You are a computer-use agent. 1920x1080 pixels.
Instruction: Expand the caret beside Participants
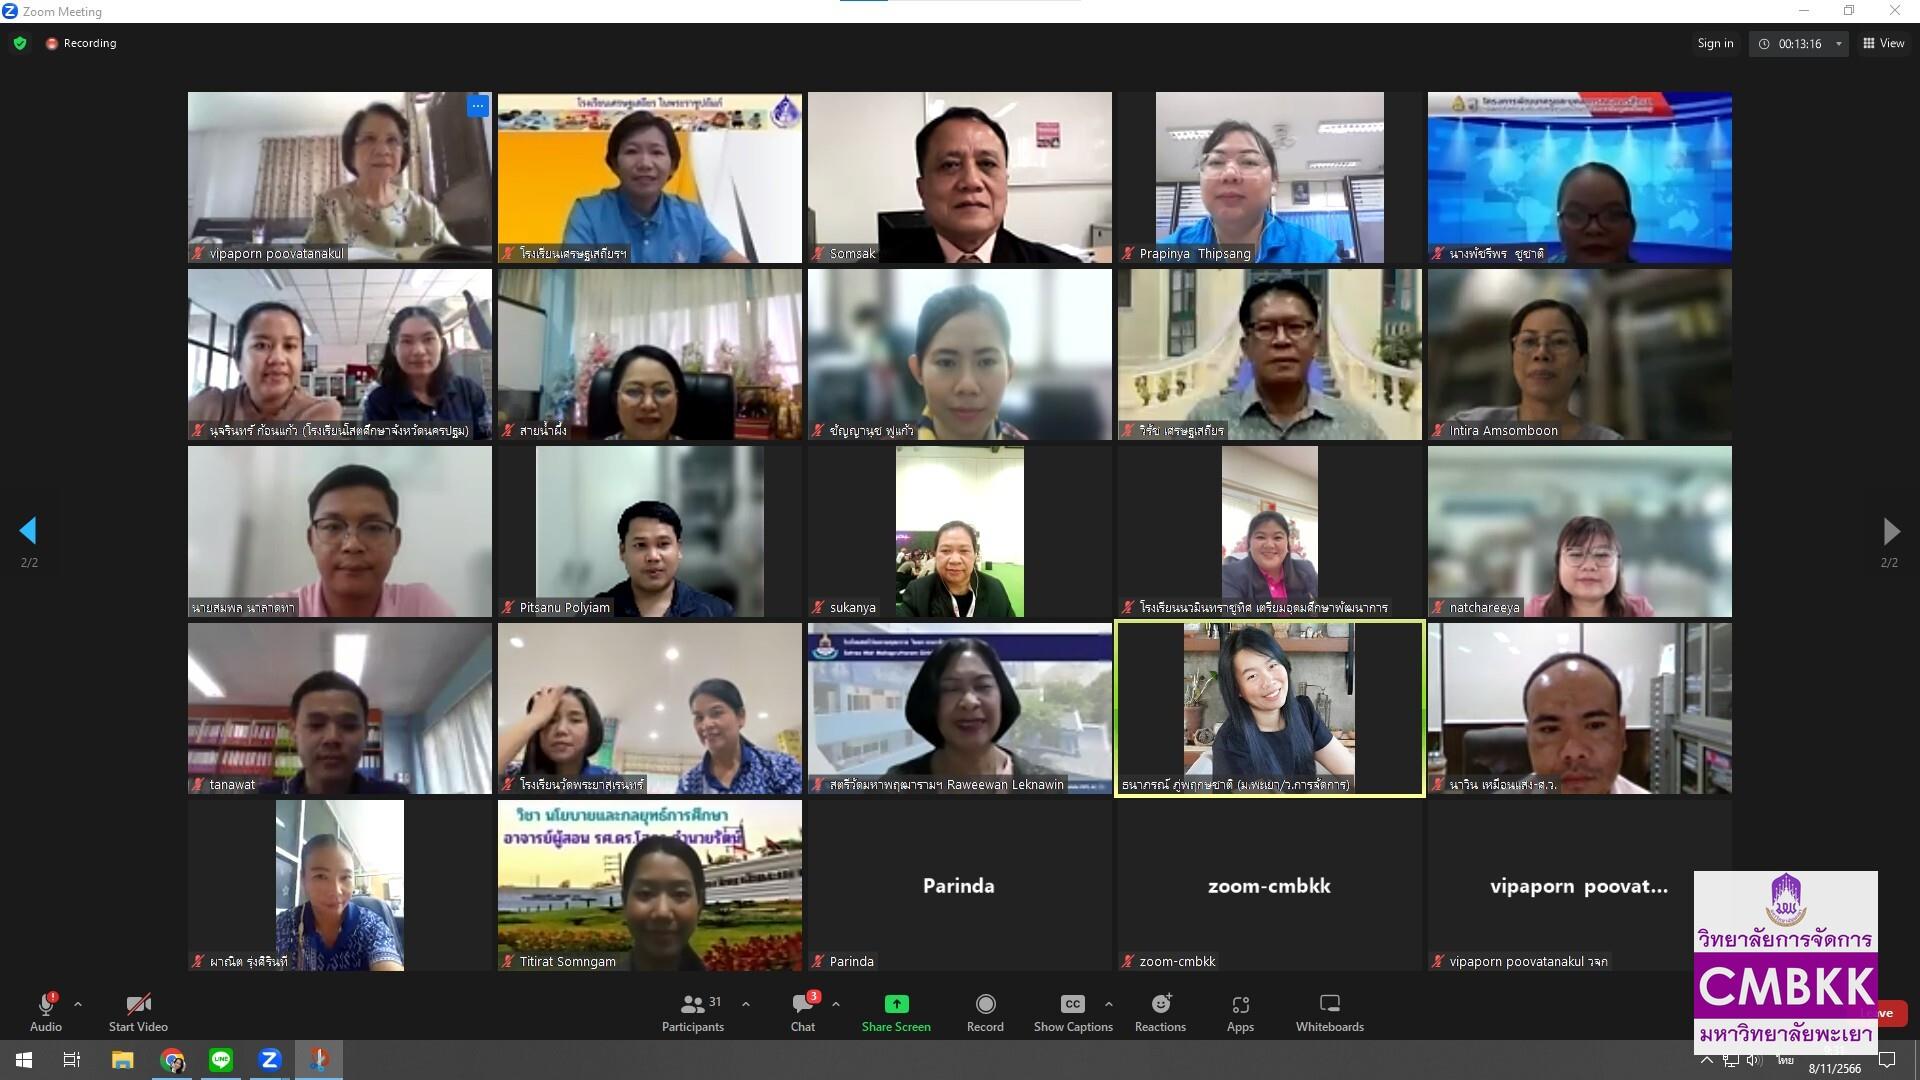coord(745,1004)
